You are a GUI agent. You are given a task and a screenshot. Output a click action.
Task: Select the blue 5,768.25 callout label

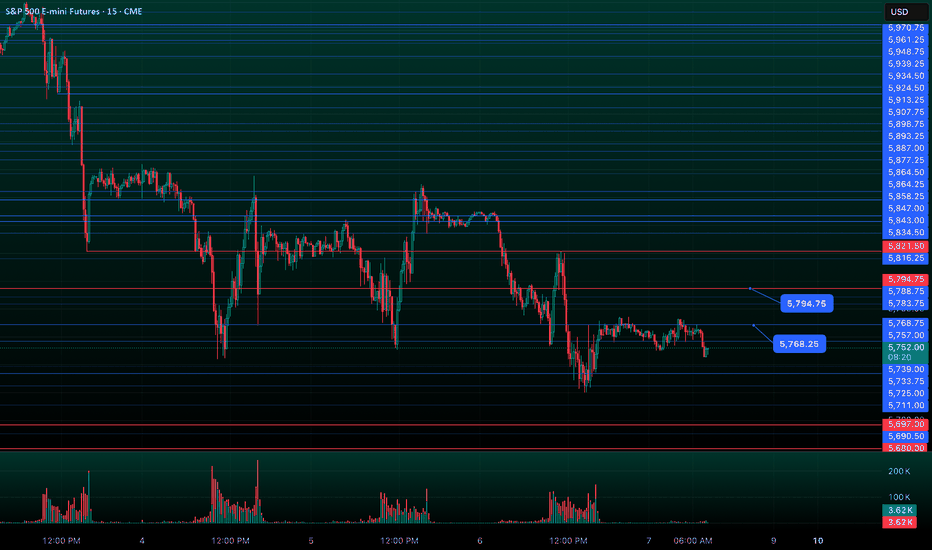[x=799, y=344]
